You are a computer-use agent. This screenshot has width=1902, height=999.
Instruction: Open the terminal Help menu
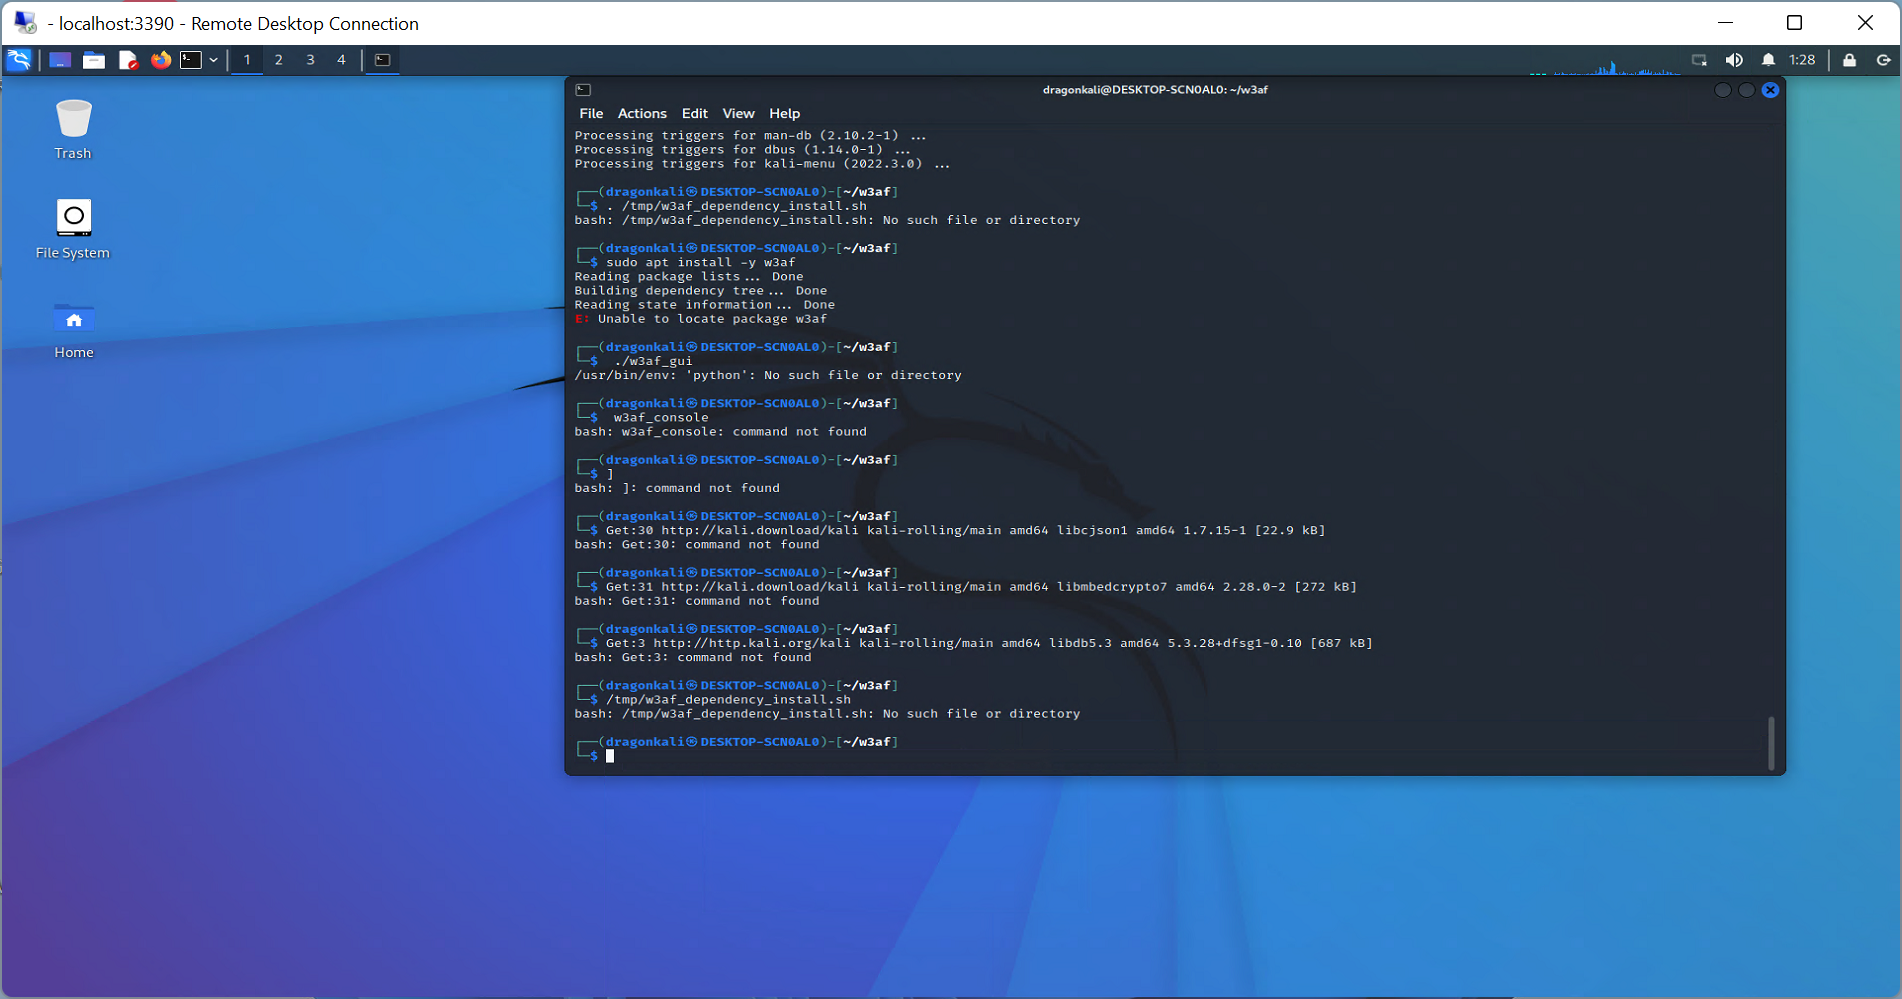[x=785, y=113]
